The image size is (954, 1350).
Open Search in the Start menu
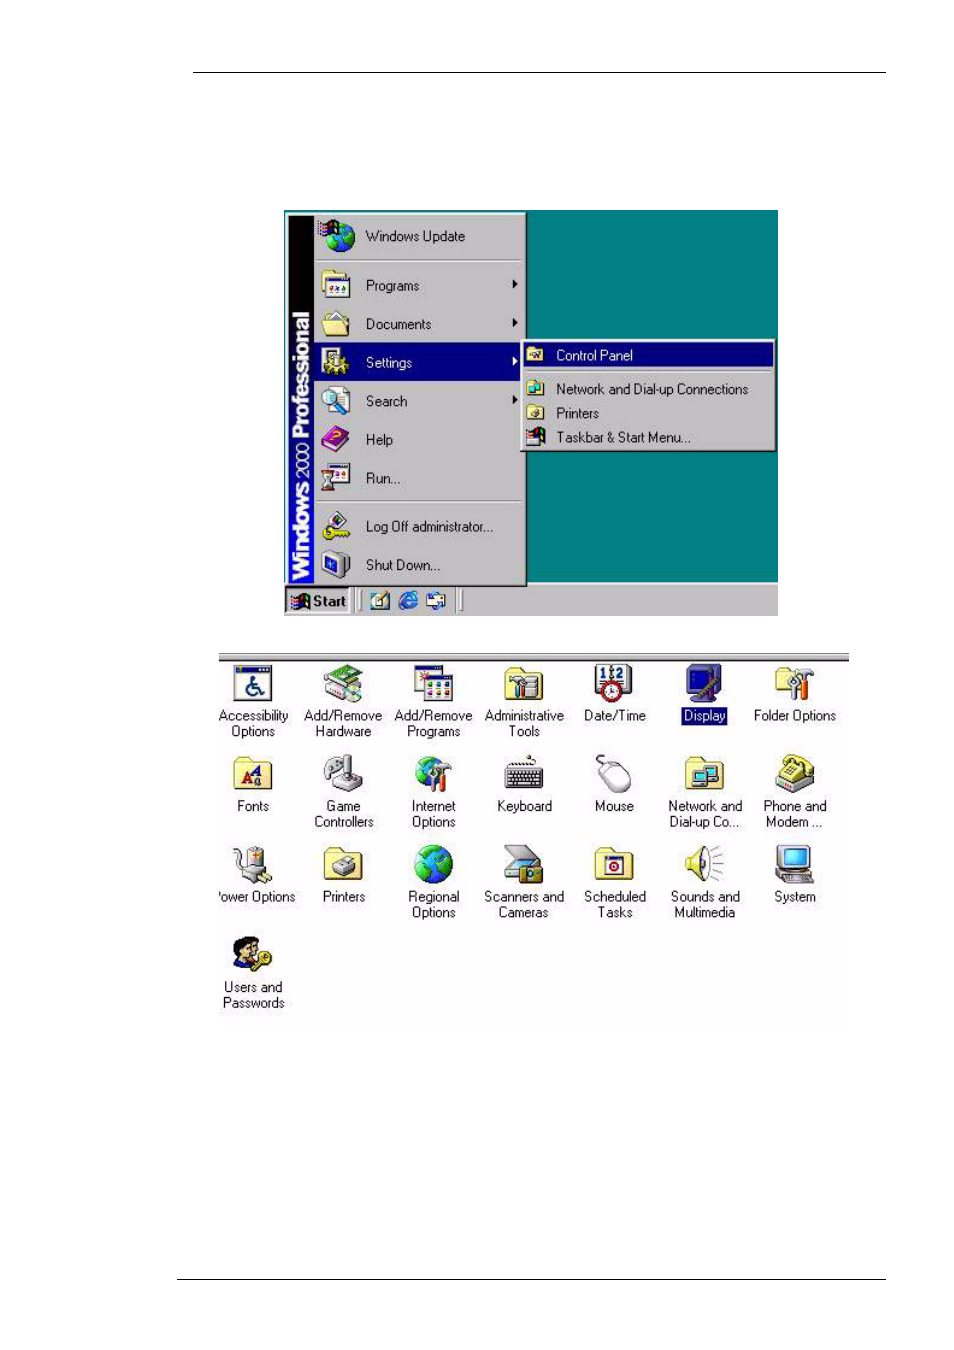(420, 401)
